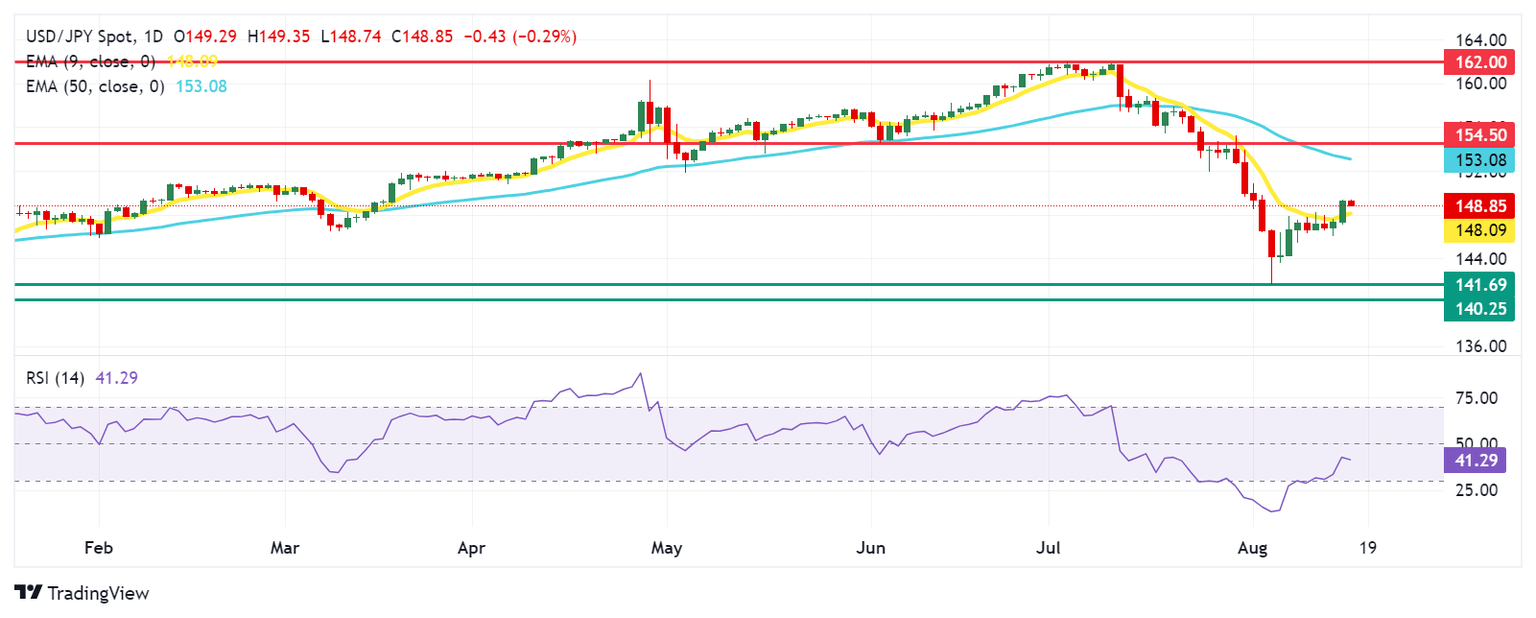Viewport: 1536px width, 618px height.
Task: Click the red 154.50 price label
Action: pos(1479,134)
